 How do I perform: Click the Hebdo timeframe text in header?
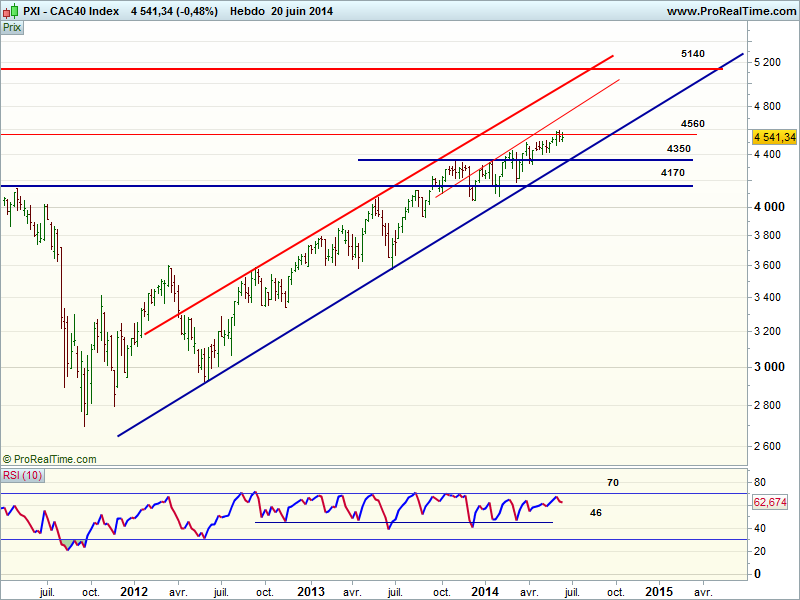pyautogui.click(x=247, y=11)
